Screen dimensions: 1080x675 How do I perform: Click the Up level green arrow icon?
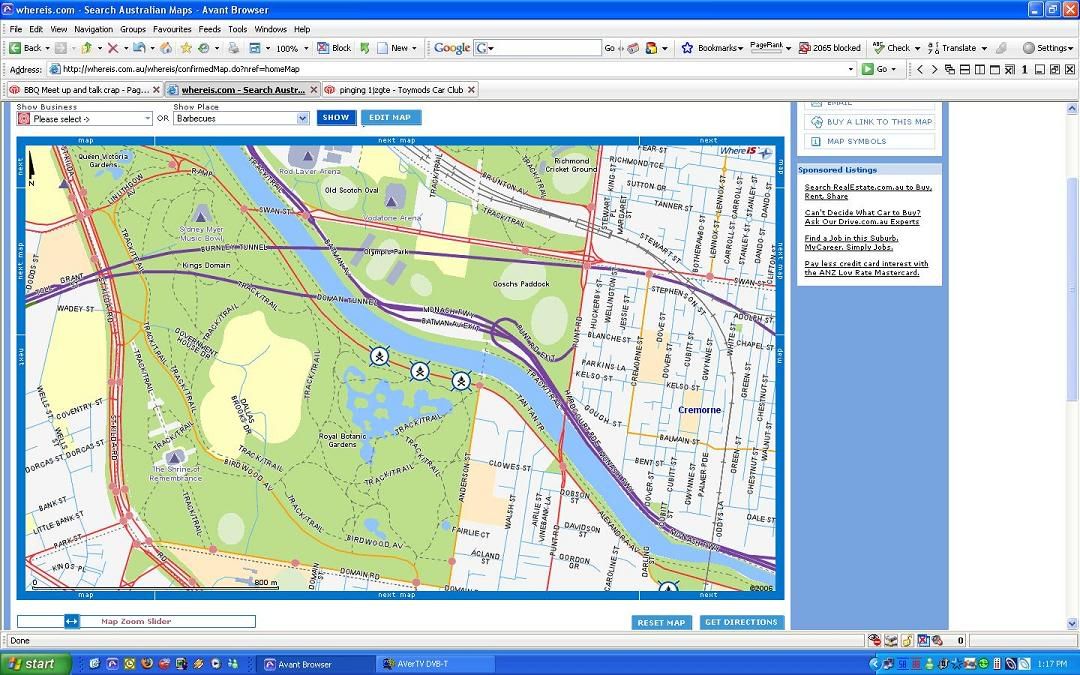[86, 48]
